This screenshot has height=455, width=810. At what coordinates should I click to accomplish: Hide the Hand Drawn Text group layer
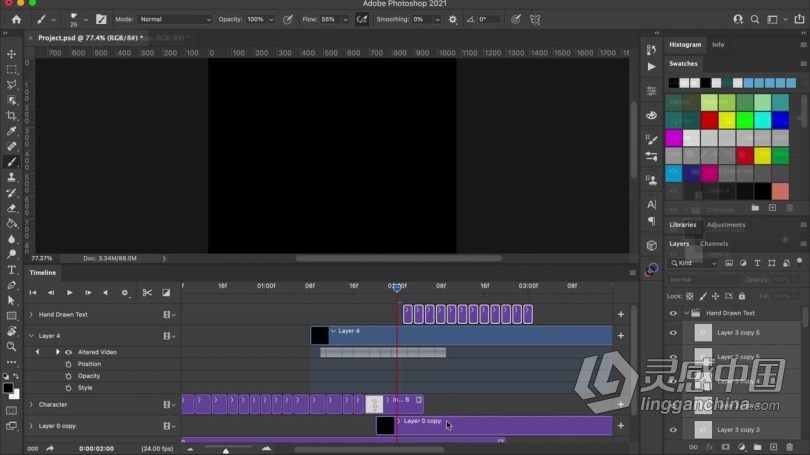[x=673, y=313]
